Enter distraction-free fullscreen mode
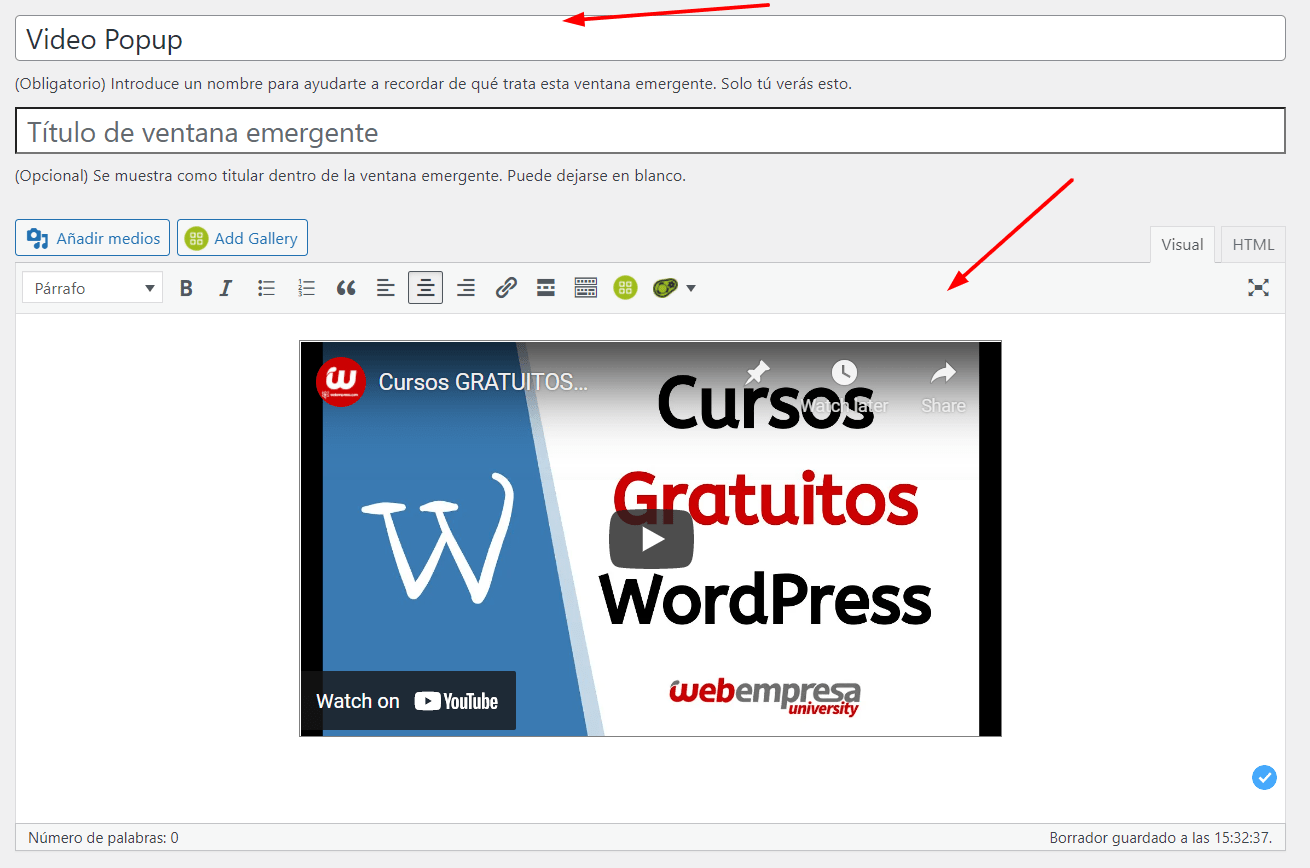The height and width of the screenshot is (868, 1310). (x=1258, y=288)
